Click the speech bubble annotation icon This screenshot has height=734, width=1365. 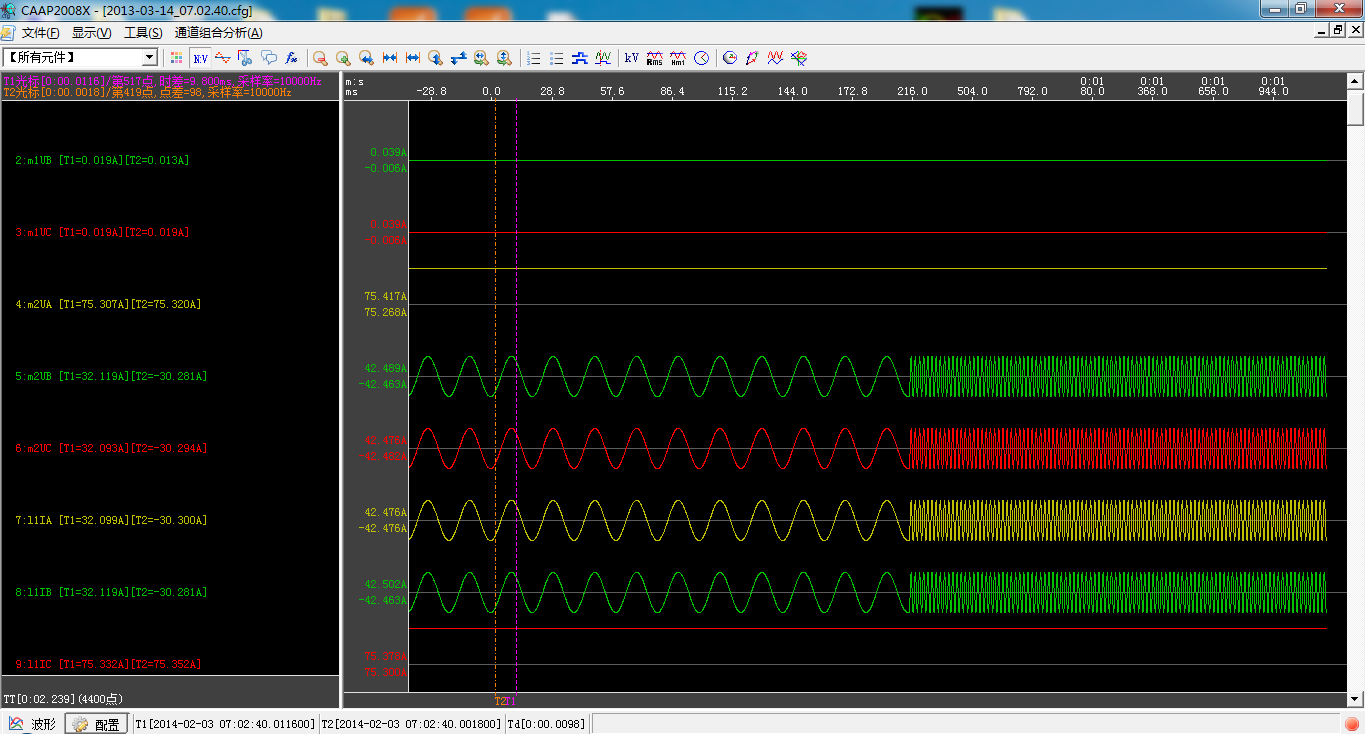coord(268,58)
